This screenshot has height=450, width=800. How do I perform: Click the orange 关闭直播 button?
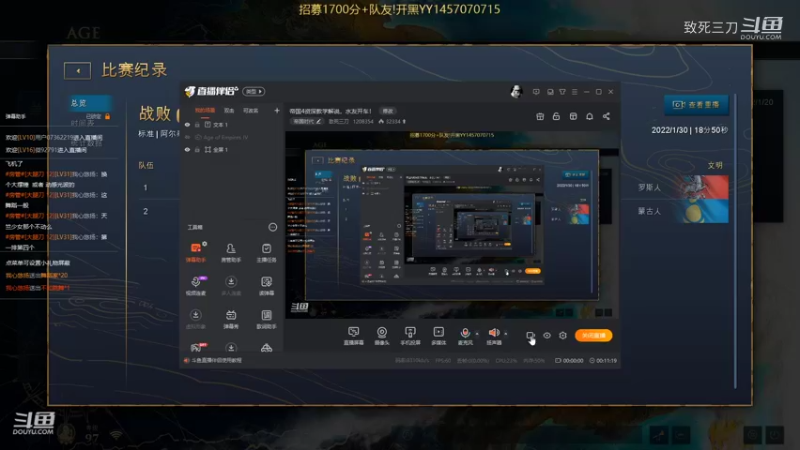(593, 335)
